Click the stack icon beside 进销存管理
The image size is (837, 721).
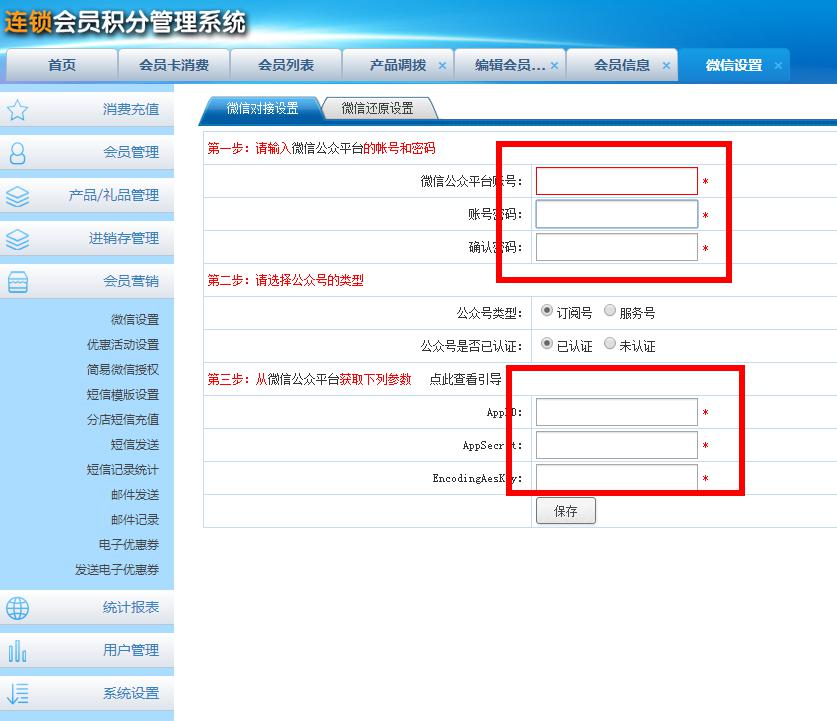tap(17, 239)
